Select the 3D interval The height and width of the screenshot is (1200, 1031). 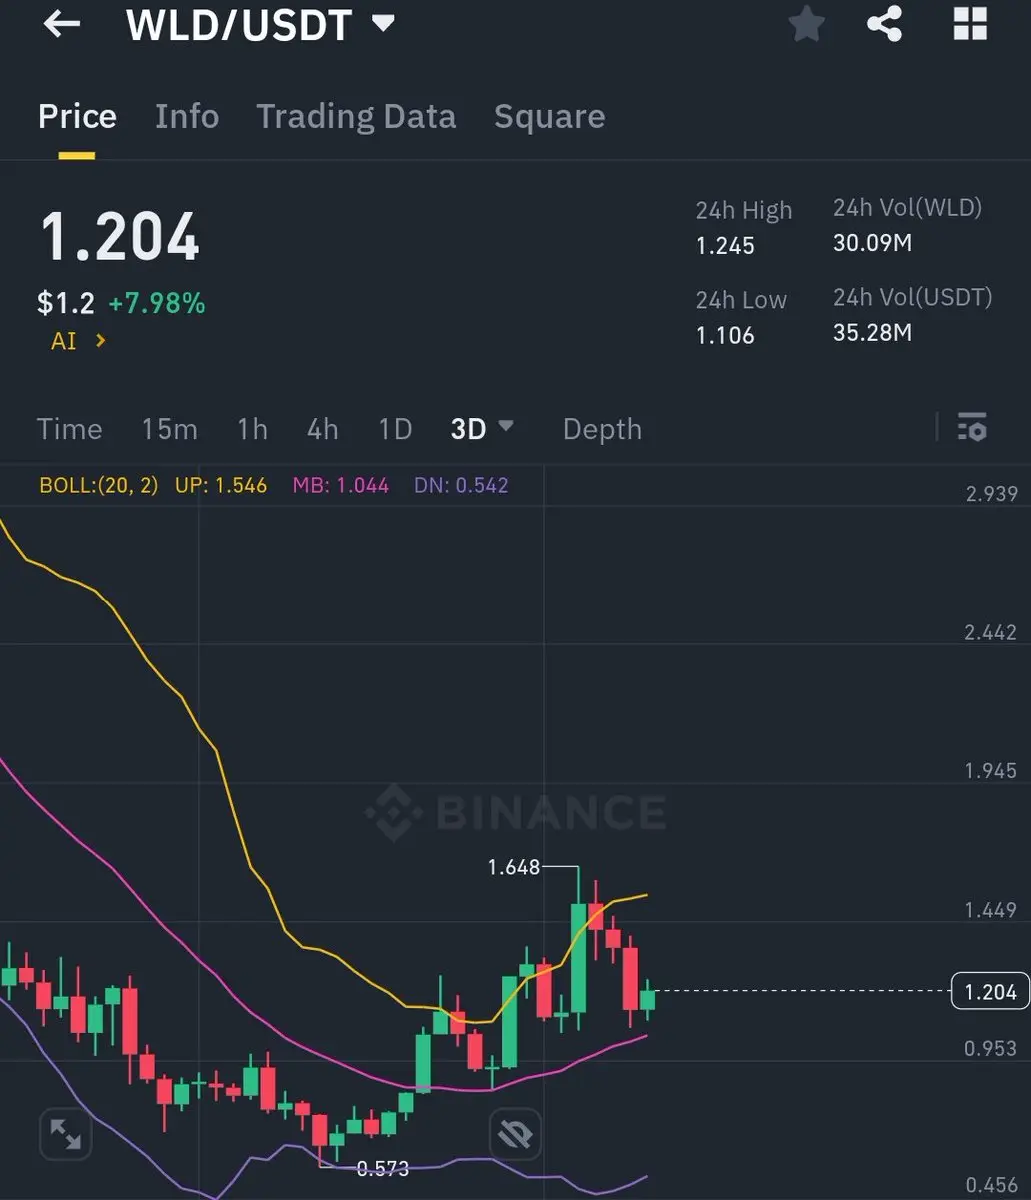468,429
